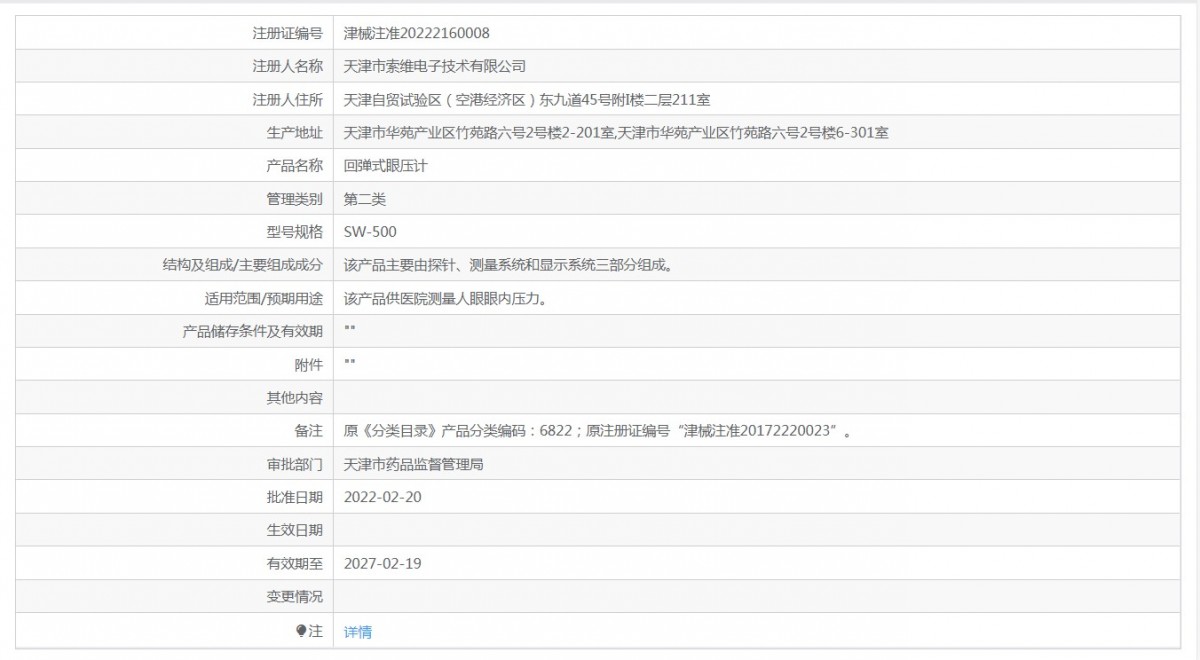Click the 注册人名称 label

pos(288,66)
